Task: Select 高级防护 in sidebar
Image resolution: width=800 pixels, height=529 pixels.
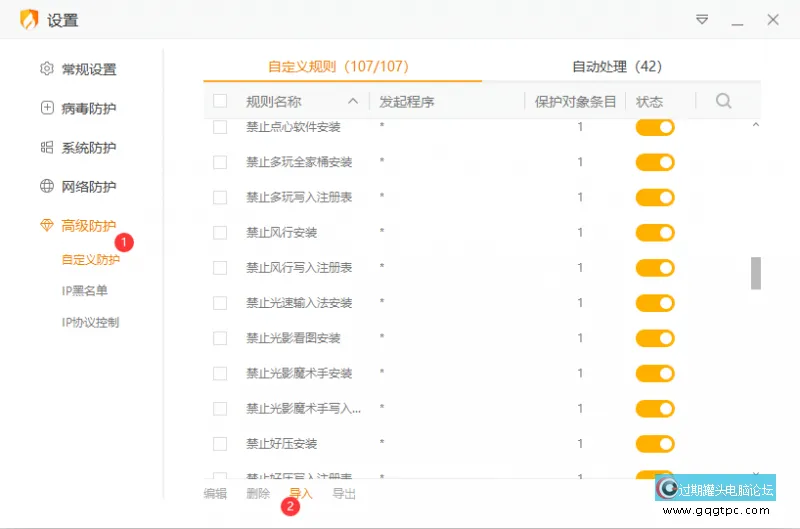Action: tap(89, 225)
